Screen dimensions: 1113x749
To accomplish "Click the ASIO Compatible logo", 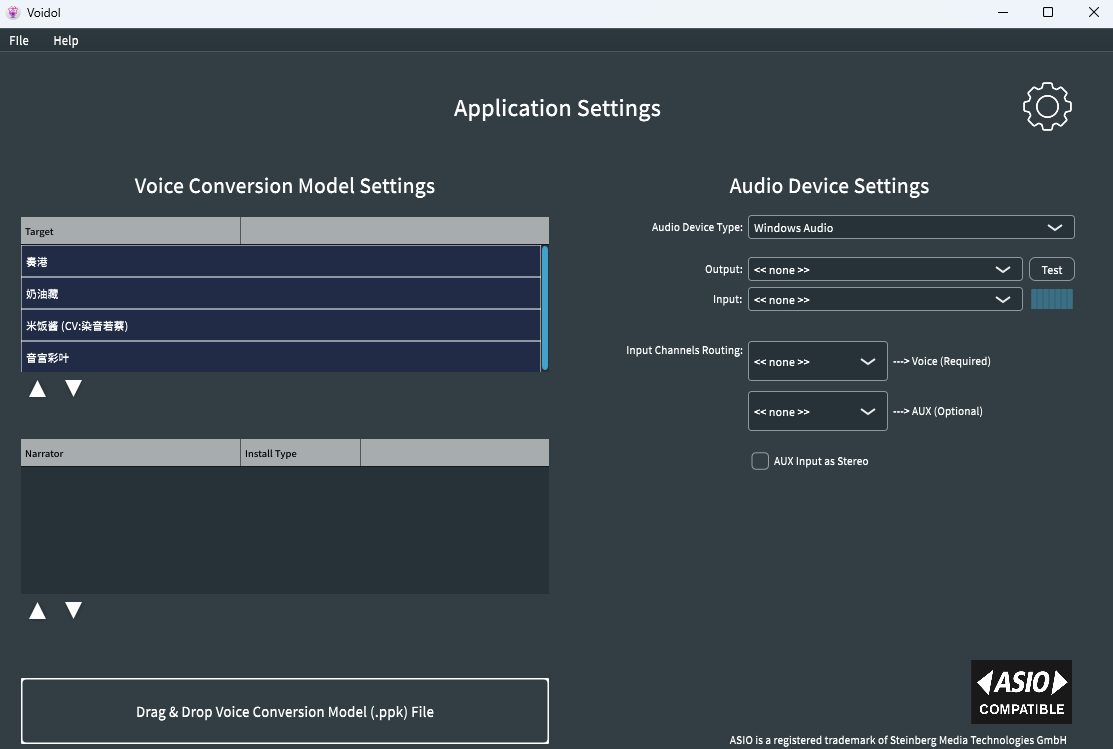I will (x=1021, y=691).
